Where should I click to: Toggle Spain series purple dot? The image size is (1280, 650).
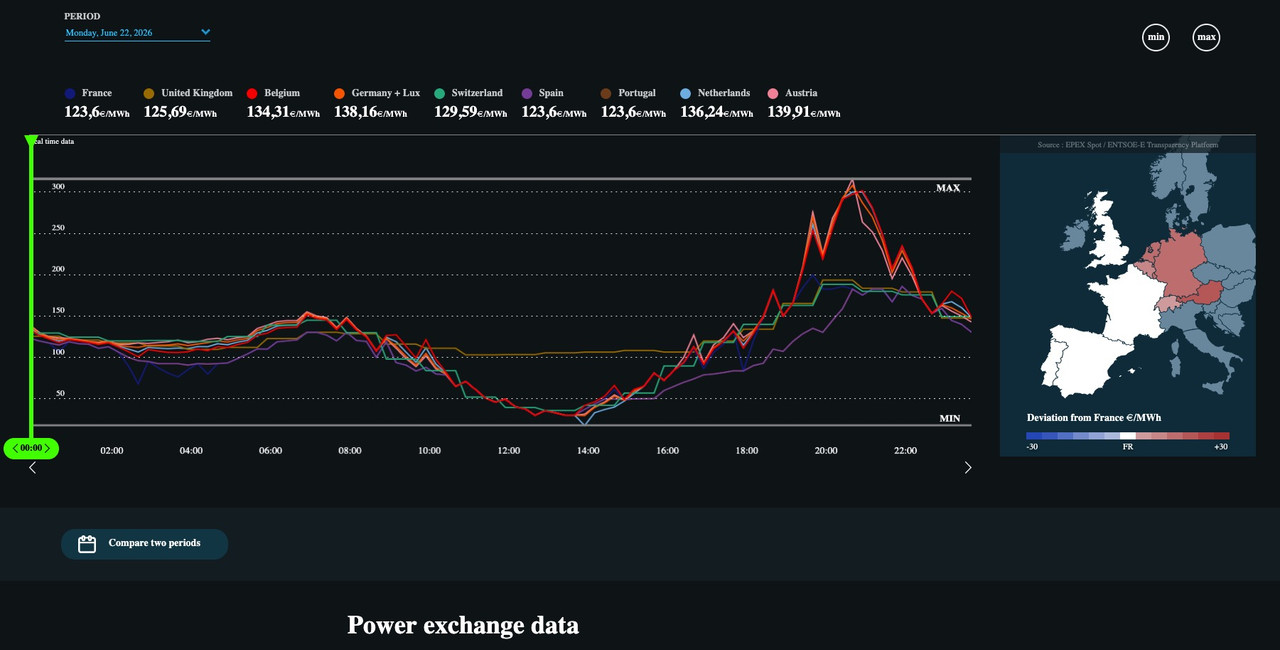[527, 93]
